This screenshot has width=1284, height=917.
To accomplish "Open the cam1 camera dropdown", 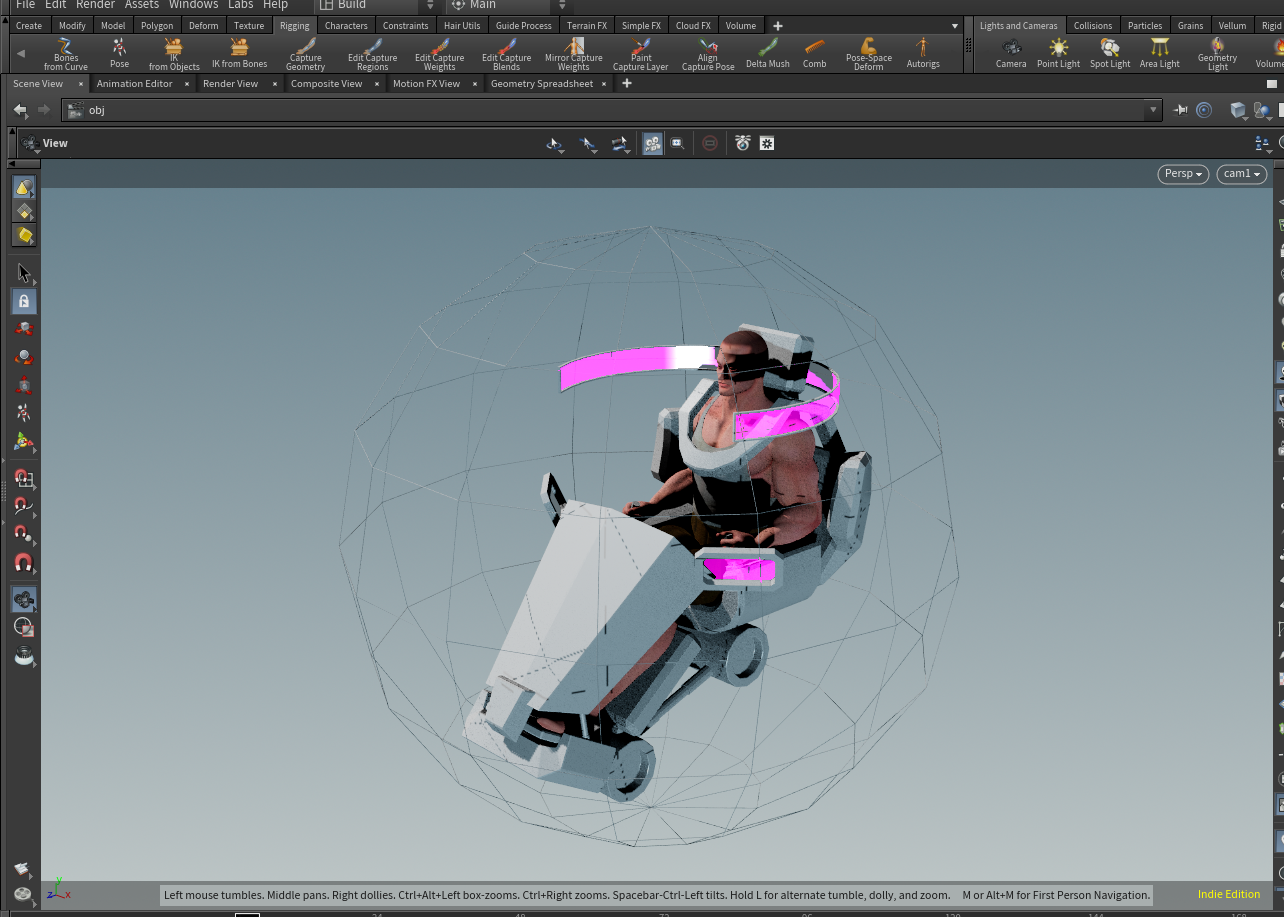I will tap(1241, 174).
